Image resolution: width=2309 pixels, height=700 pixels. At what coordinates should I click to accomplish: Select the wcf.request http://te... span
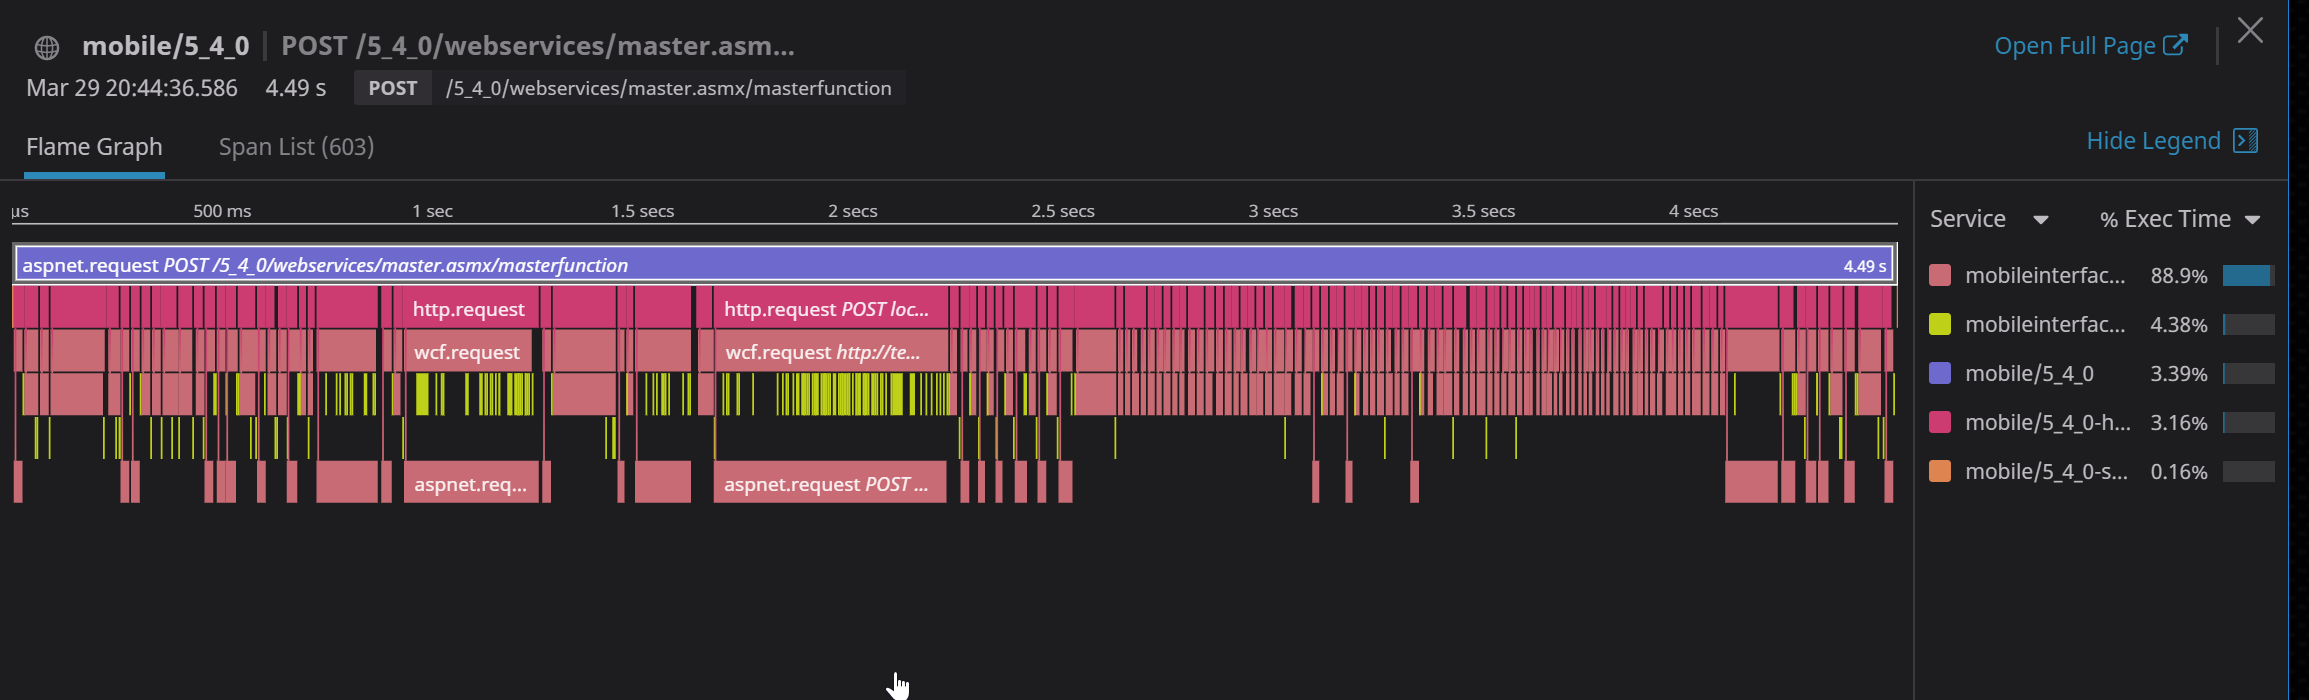click(832, 352)
